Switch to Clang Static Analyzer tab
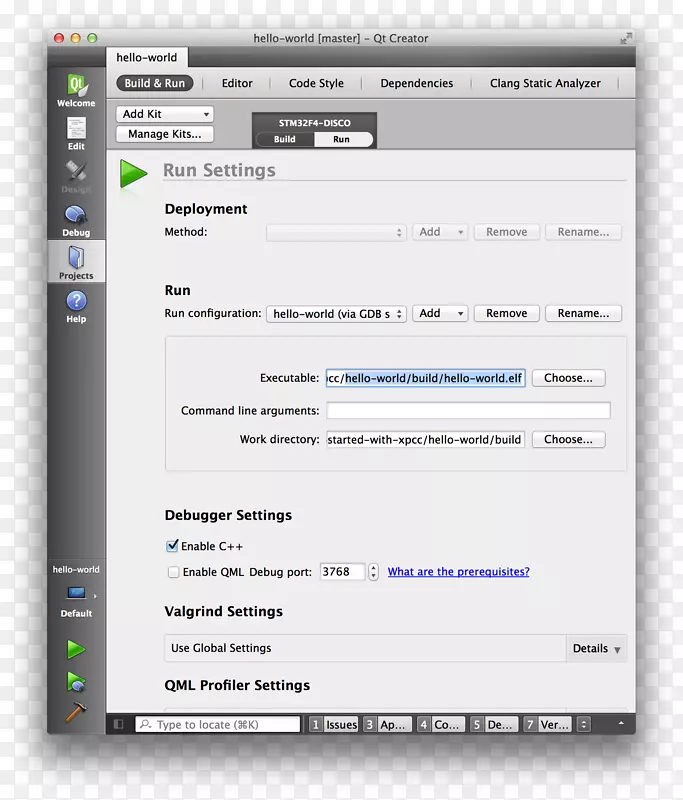 (x=545, y=84)
